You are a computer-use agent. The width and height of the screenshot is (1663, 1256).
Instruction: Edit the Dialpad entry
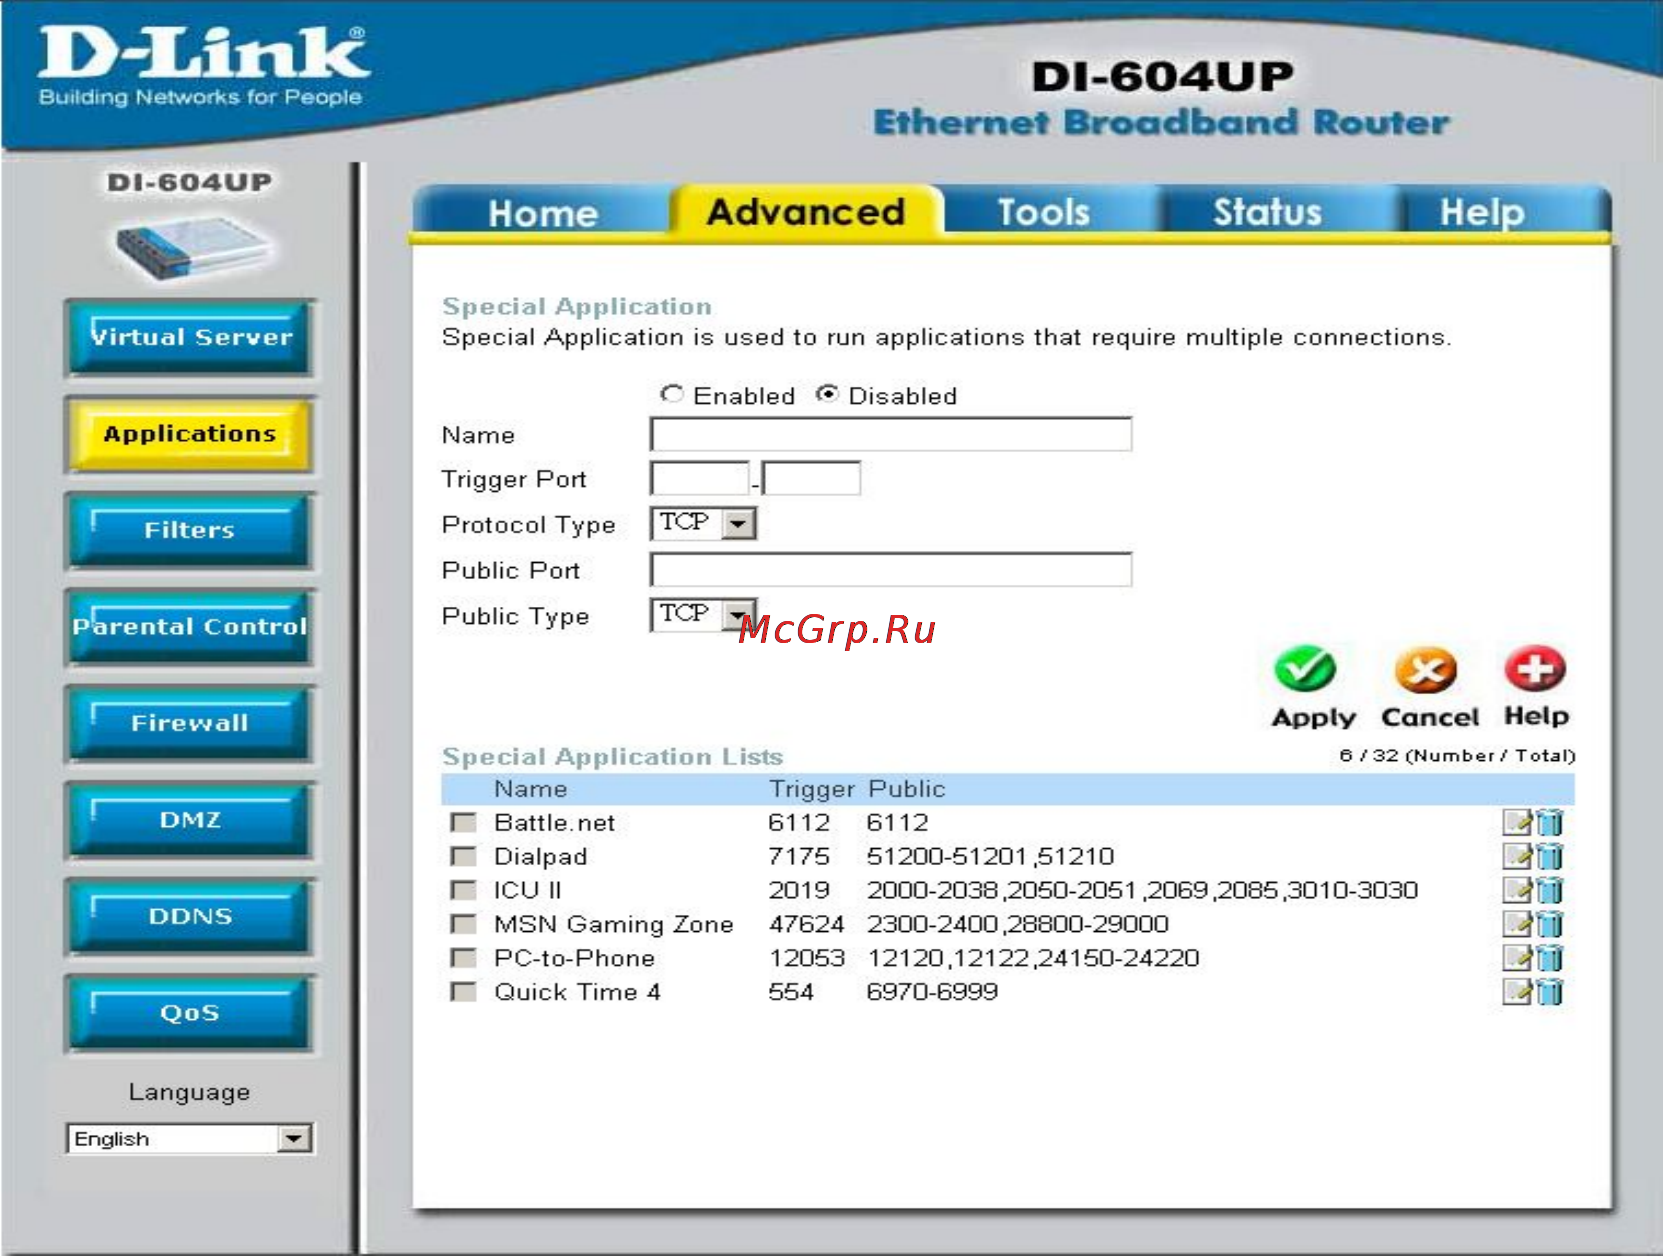tap(1518, 857)
